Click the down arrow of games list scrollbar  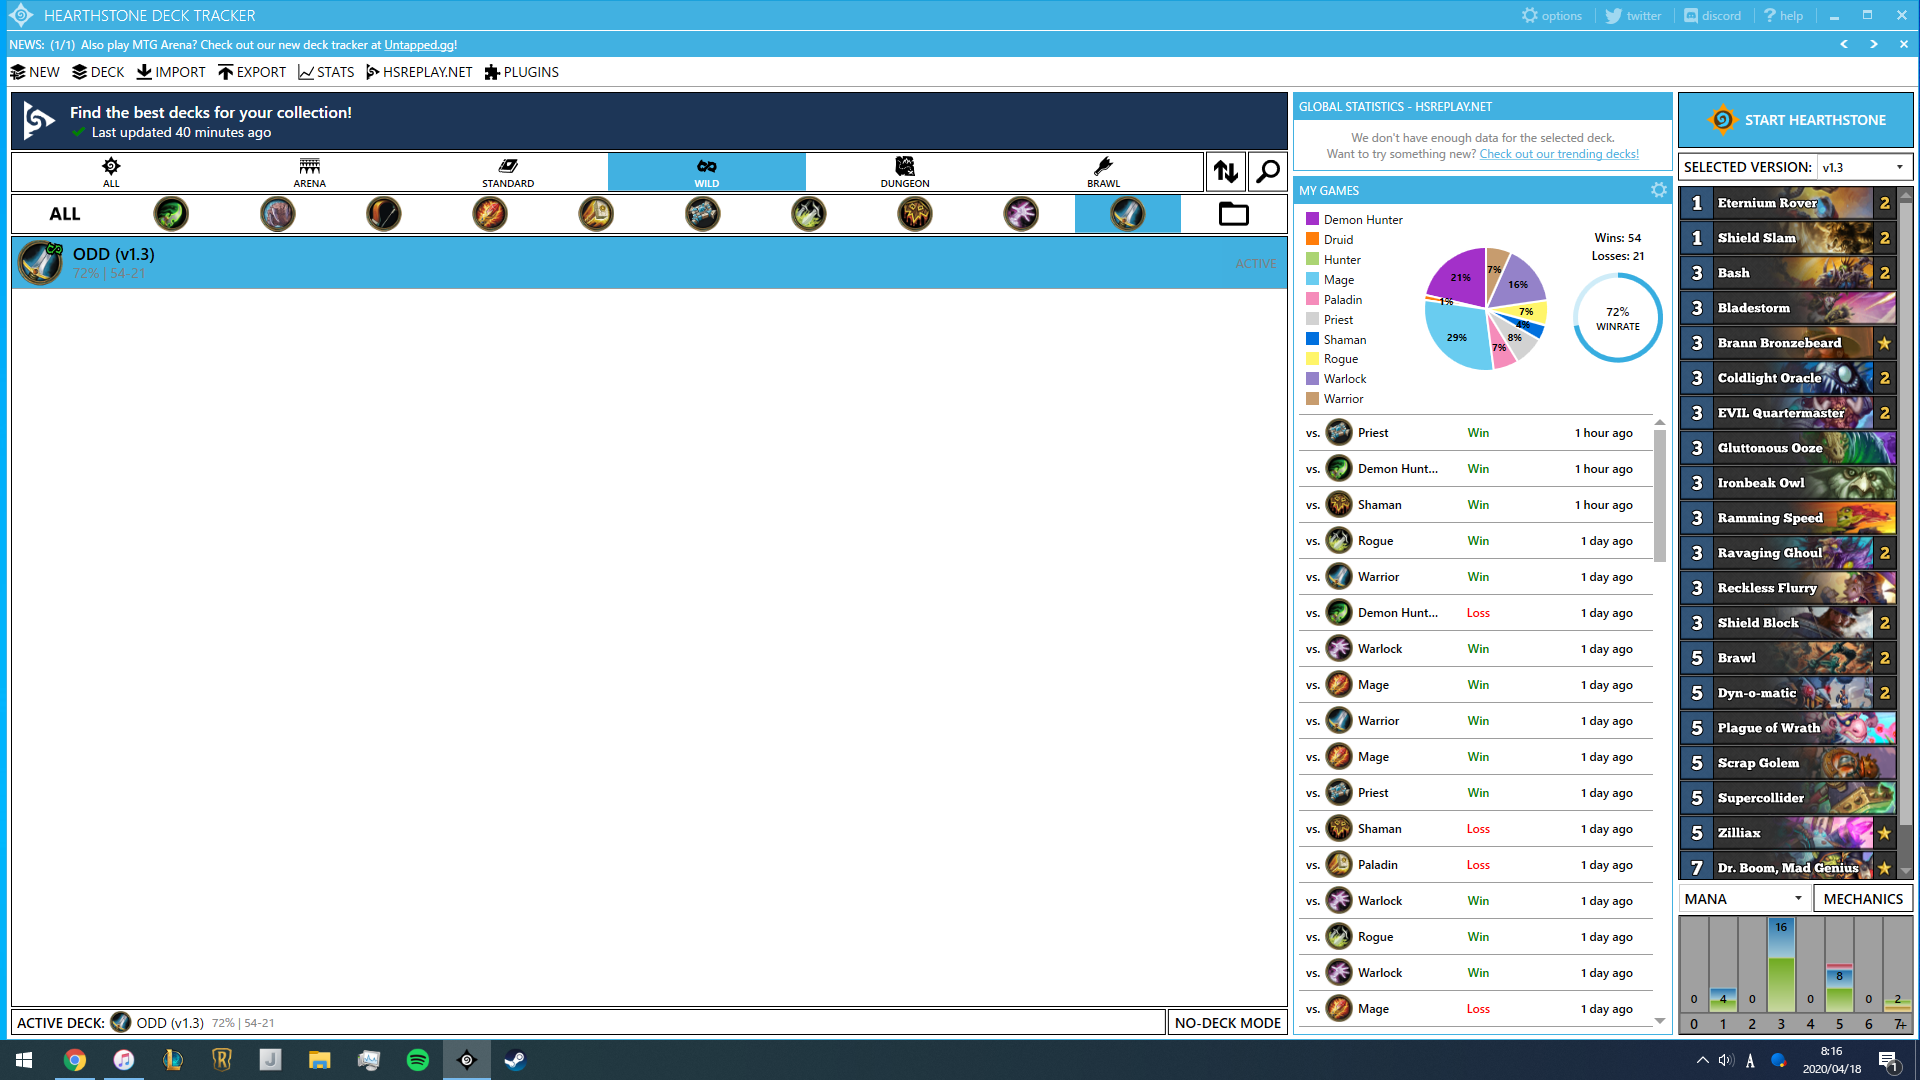(1660, 1020)
